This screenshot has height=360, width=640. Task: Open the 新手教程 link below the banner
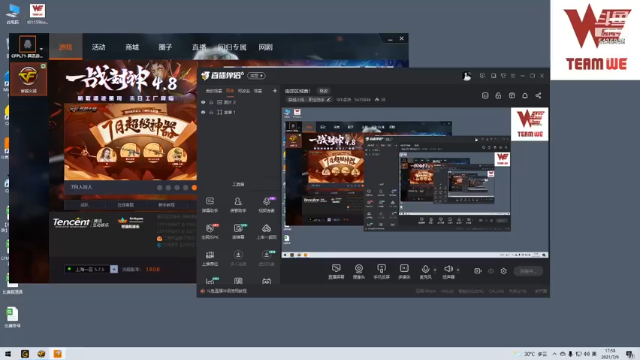click(166, 205)
